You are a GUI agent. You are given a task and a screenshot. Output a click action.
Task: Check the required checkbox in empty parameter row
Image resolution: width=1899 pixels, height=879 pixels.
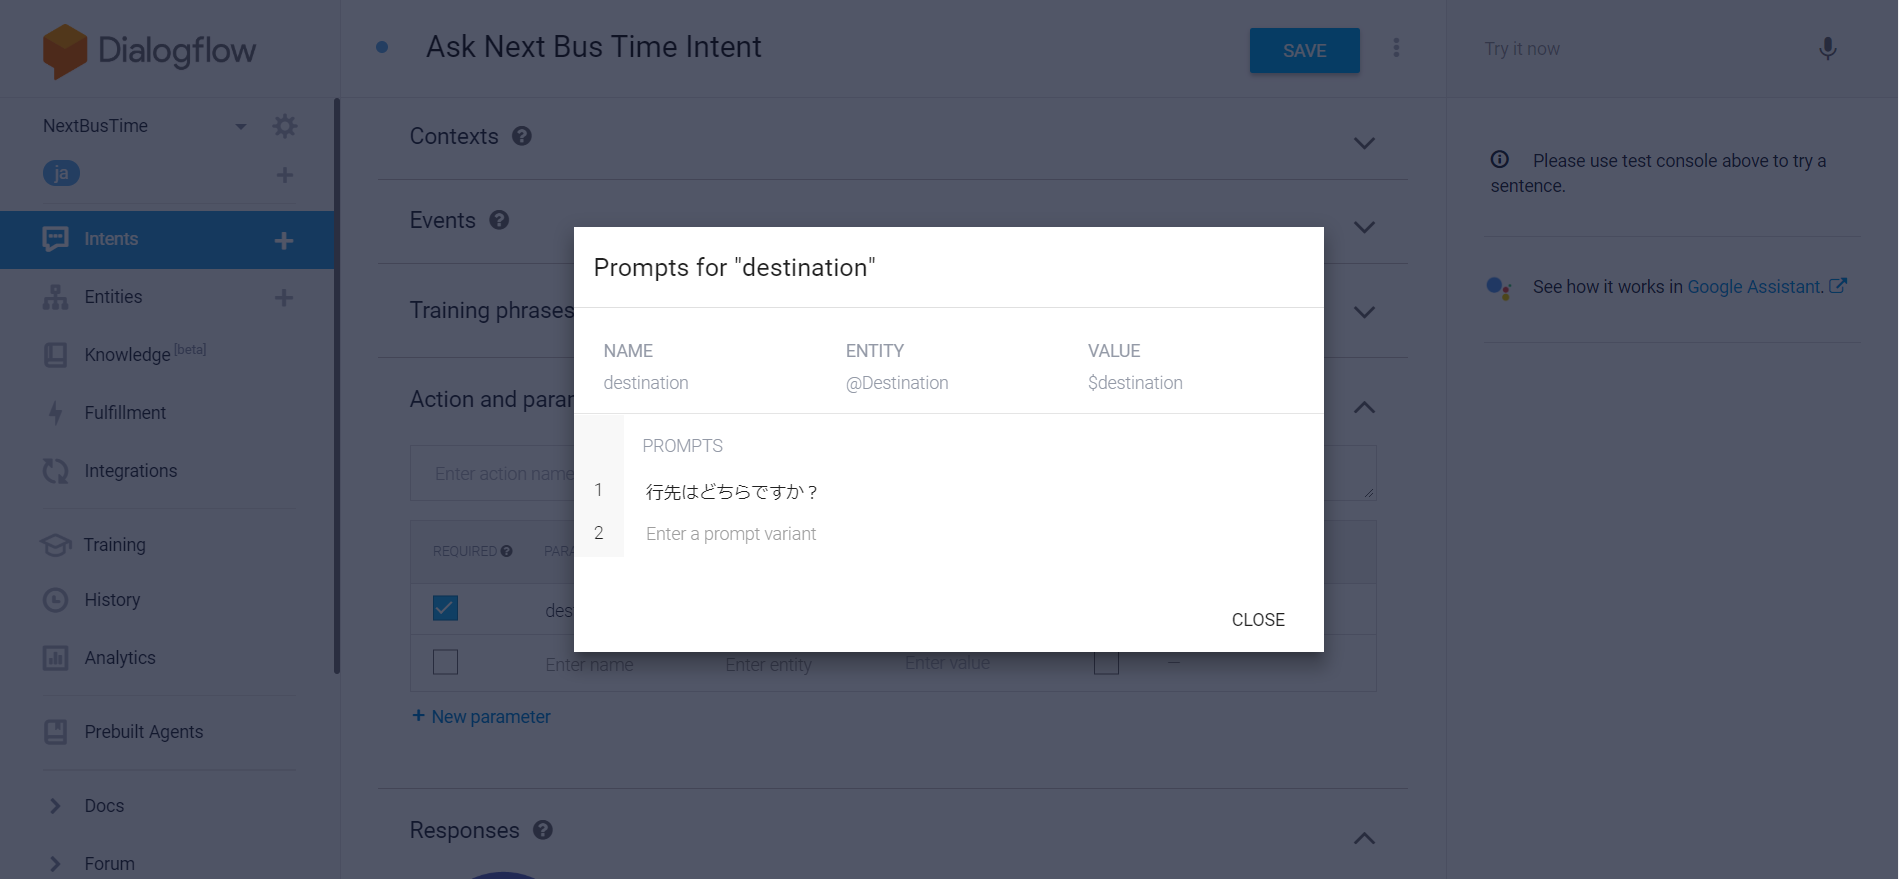point(445,662)
